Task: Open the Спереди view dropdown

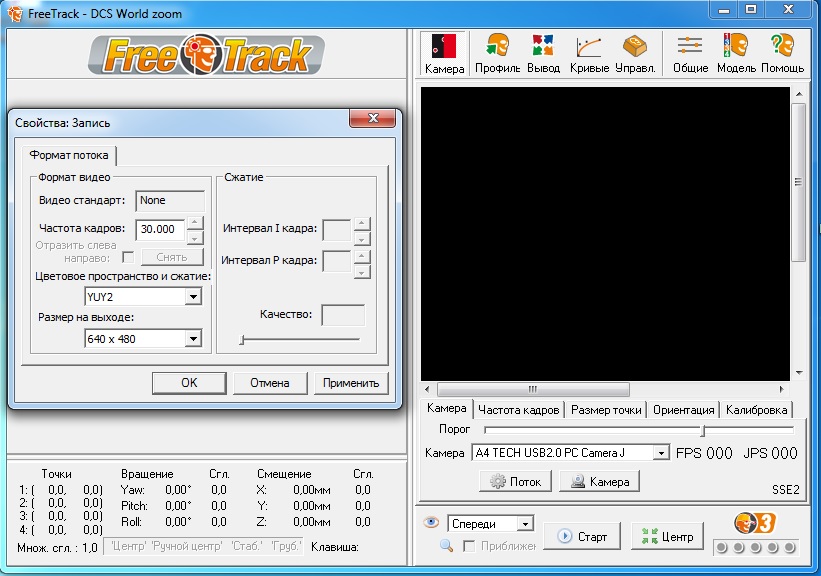Action: click(525, 524)
